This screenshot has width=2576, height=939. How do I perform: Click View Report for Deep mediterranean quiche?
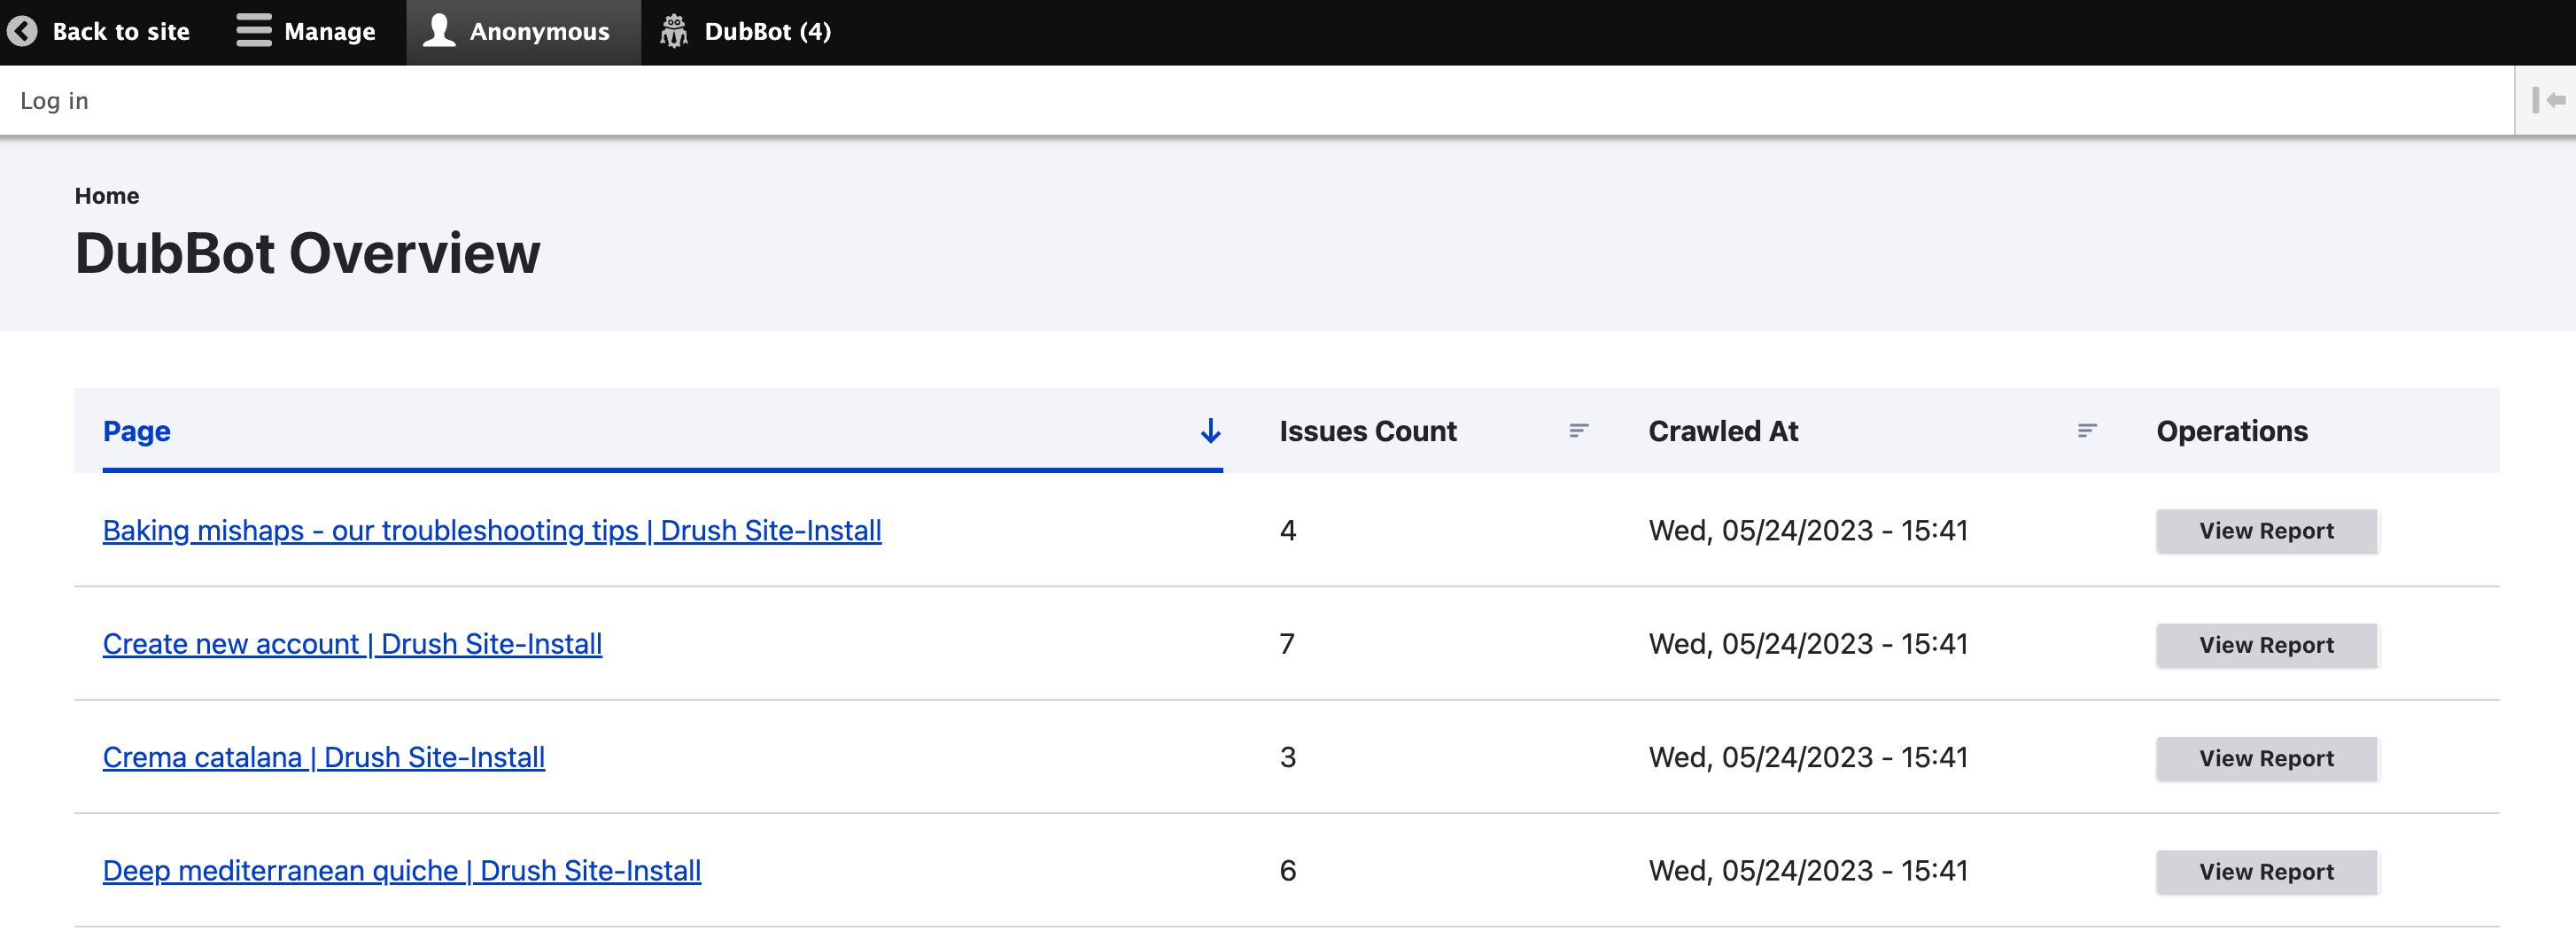click(x=2265, y=871)
